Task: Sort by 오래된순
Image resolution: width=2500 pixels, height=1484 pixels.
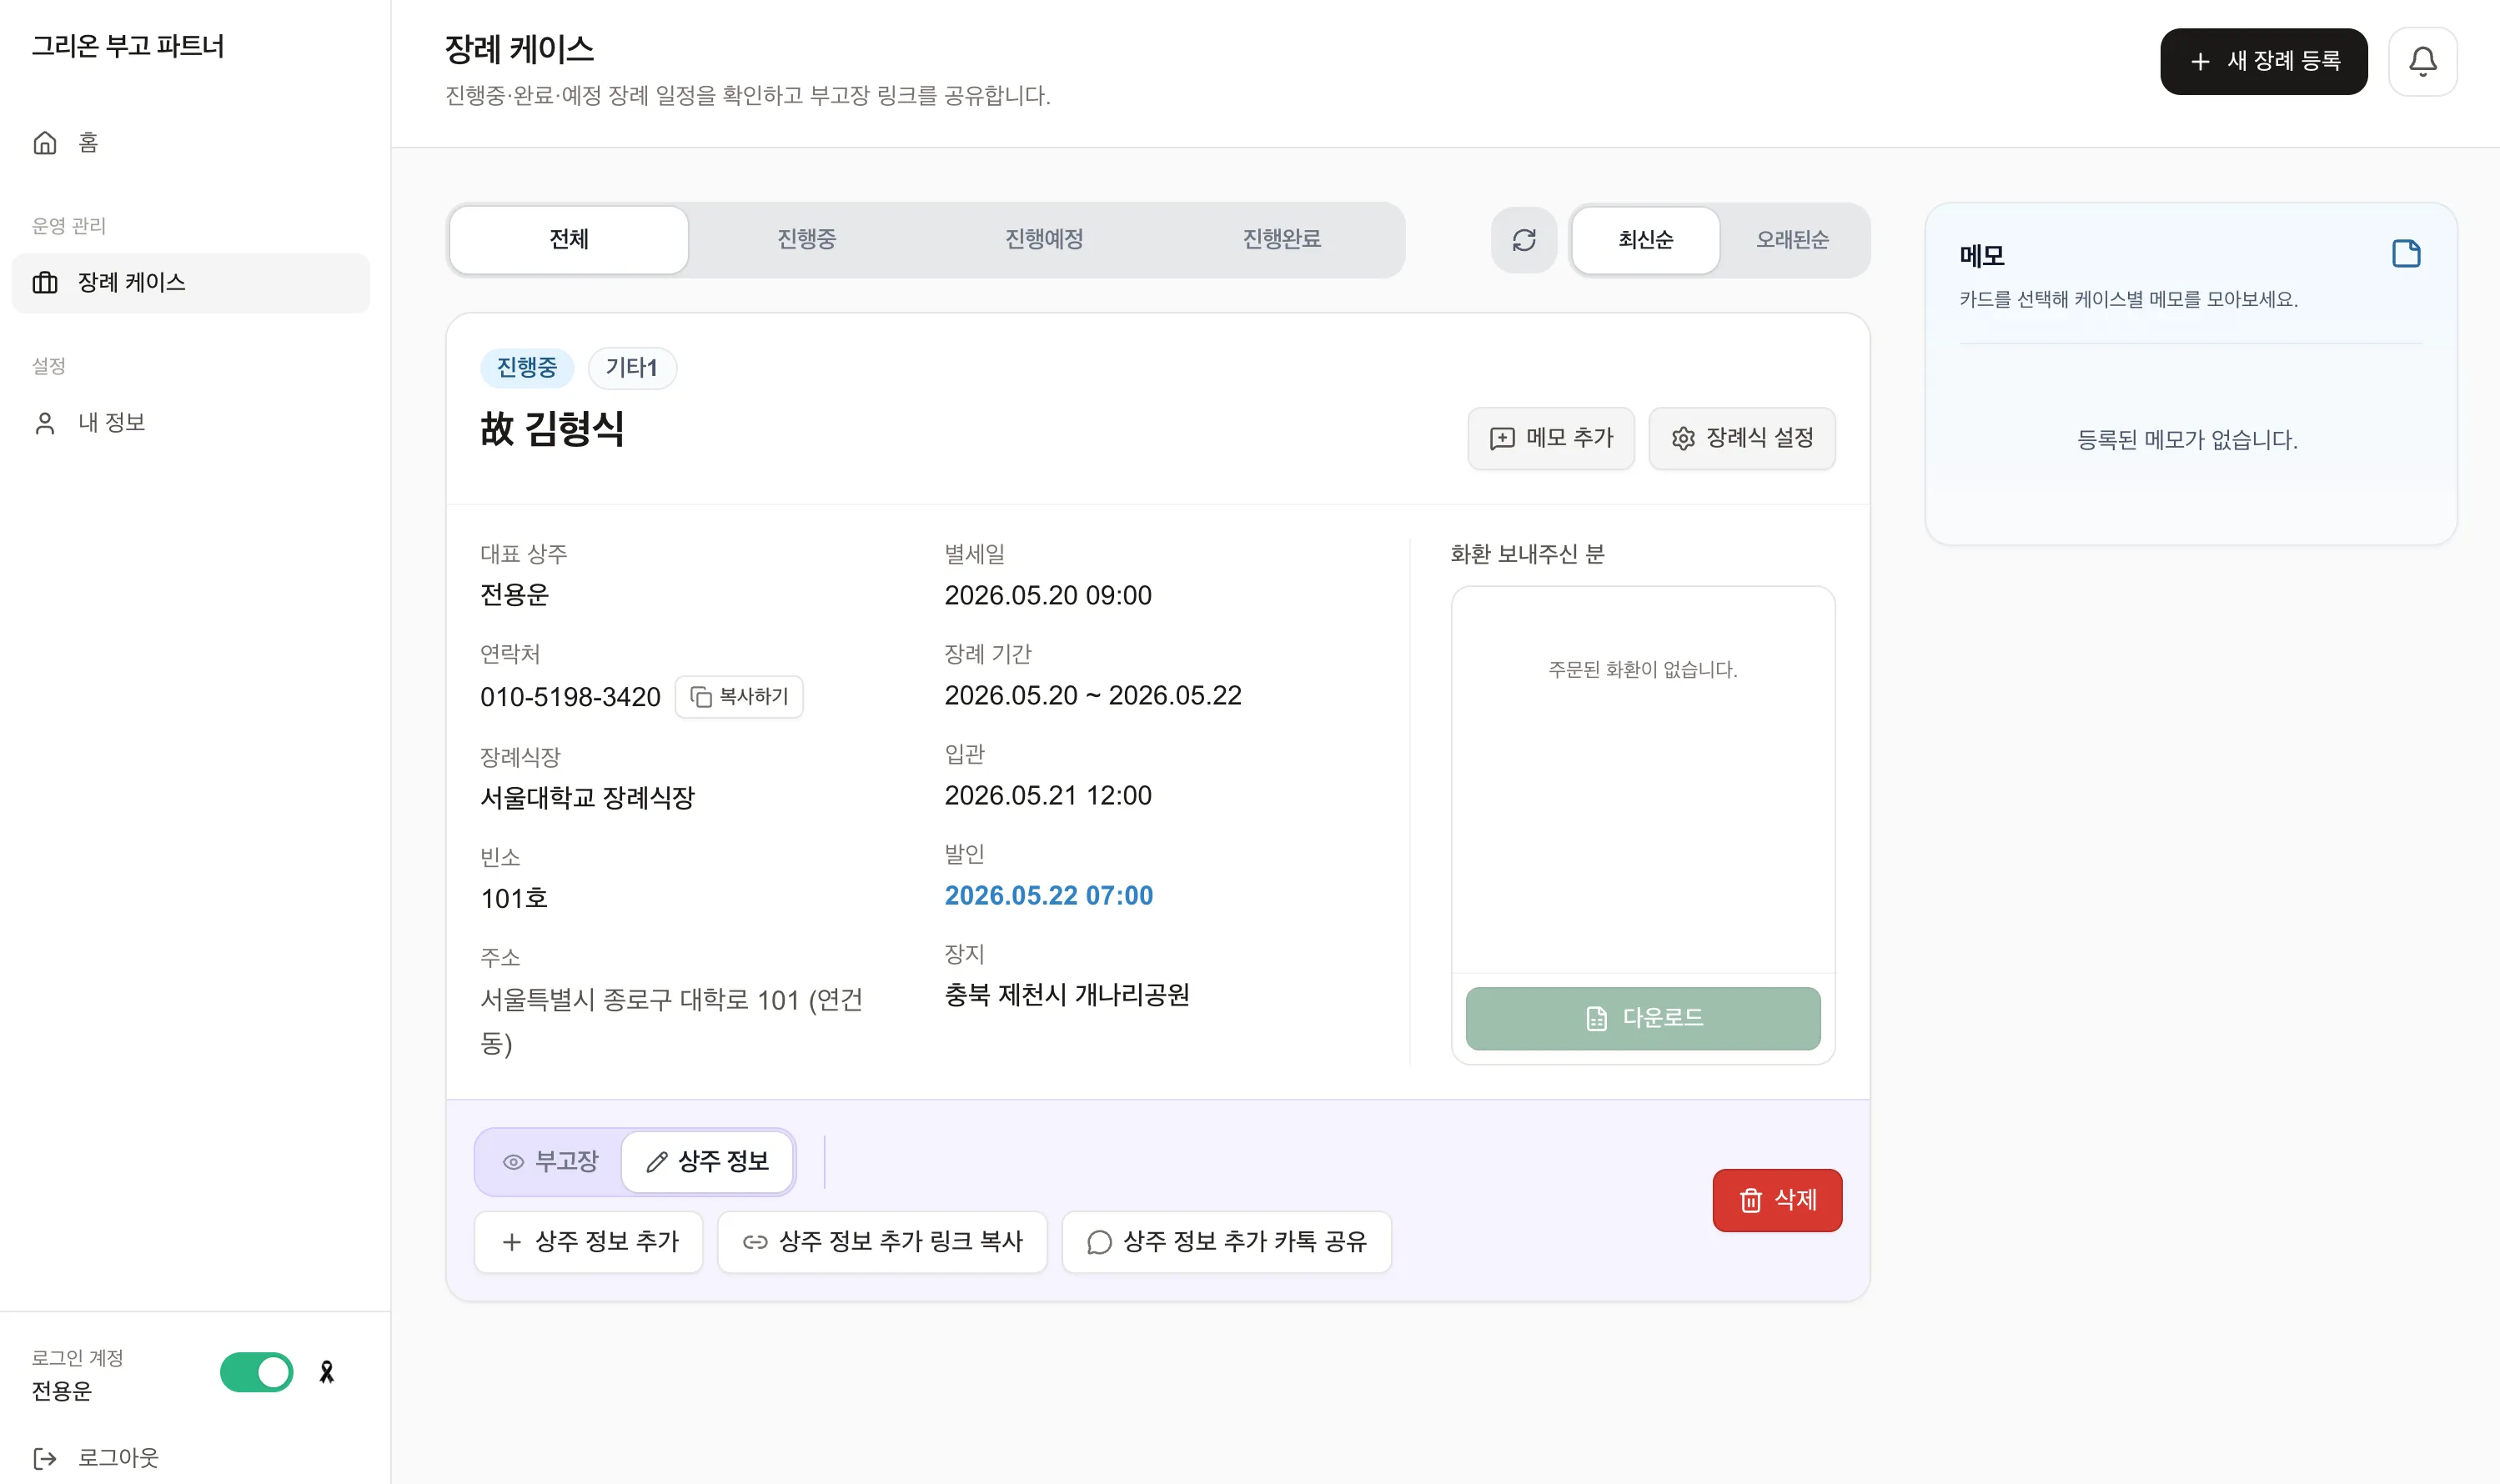Action: 1792,240
